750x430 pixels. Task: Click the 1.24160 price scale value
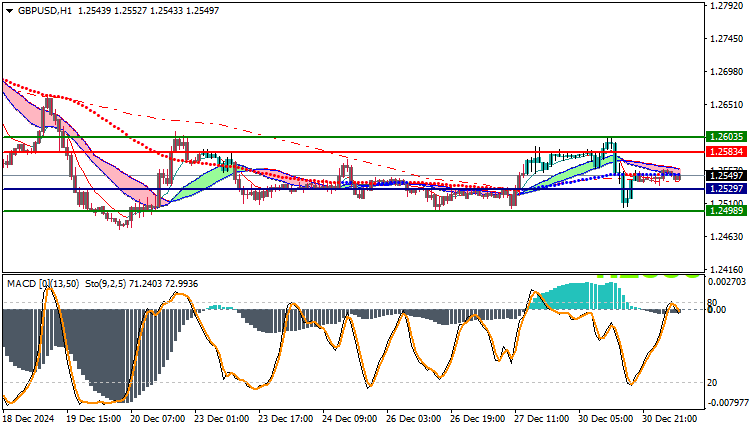[x=727, y=270]
